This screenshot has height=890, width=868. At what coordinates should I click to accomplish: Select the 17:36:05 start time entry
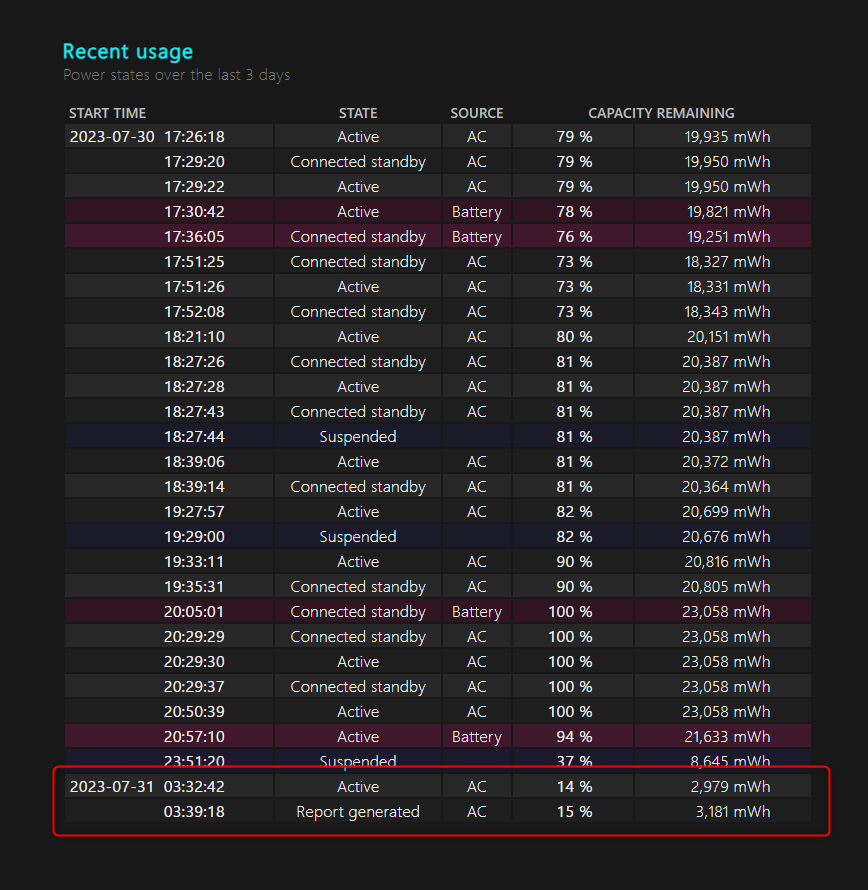pyautogui.click(x=194, y=237)
